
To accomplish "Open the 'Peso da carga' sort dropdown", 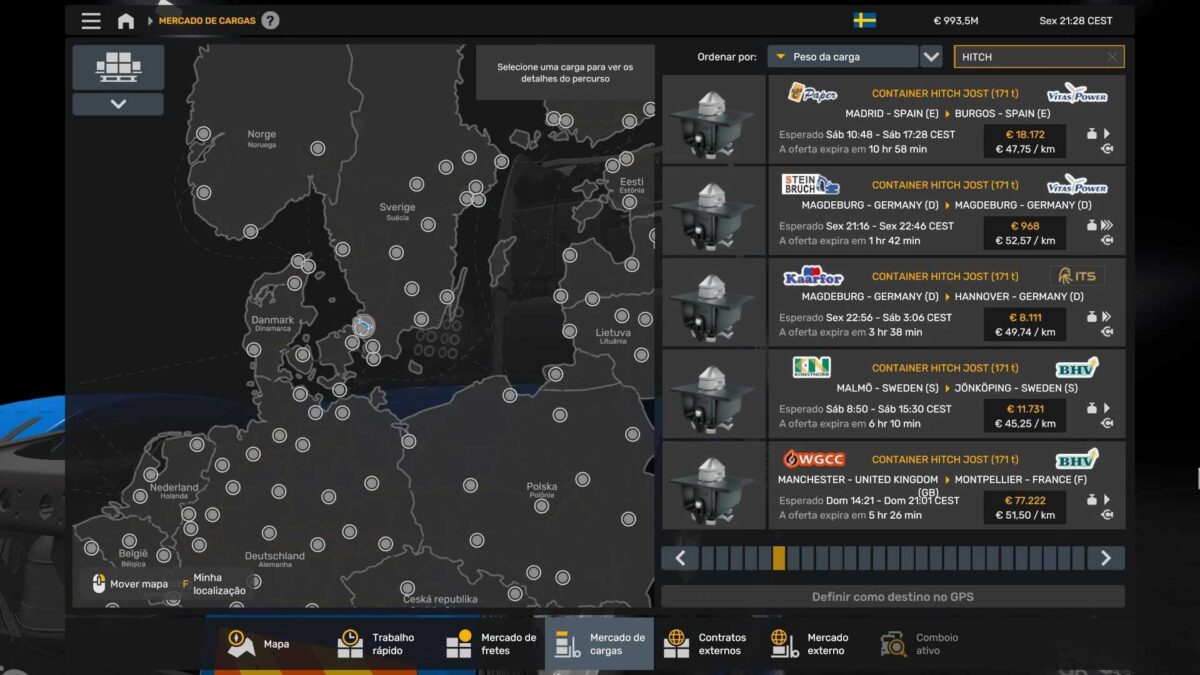I will click(842, 57).
